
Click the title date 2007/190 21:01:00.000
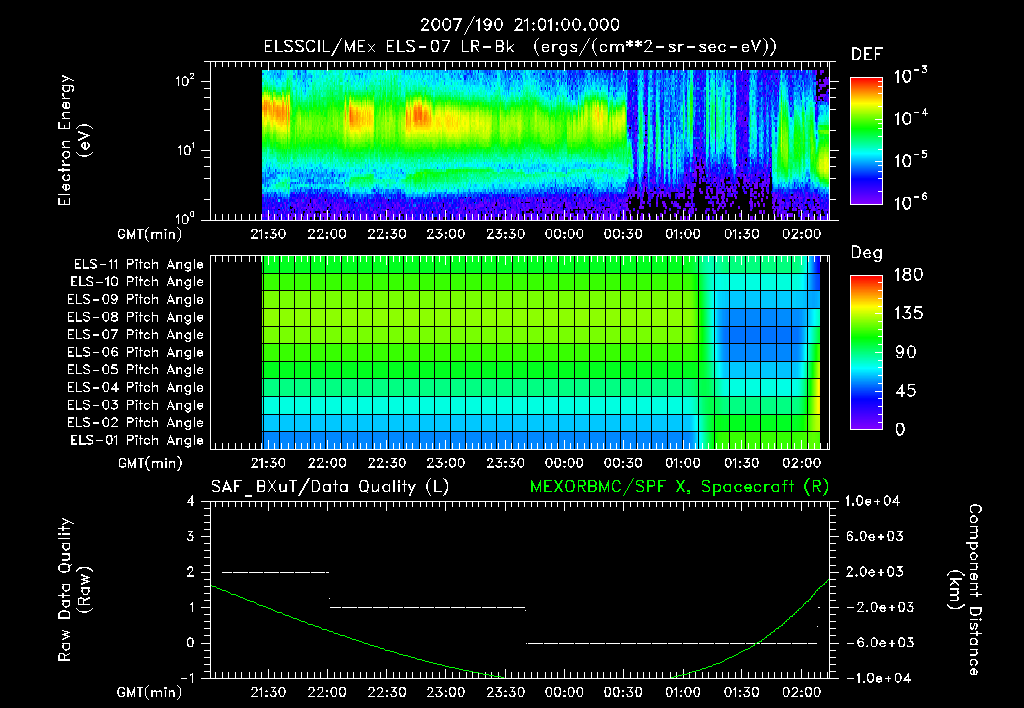point(519,25)
